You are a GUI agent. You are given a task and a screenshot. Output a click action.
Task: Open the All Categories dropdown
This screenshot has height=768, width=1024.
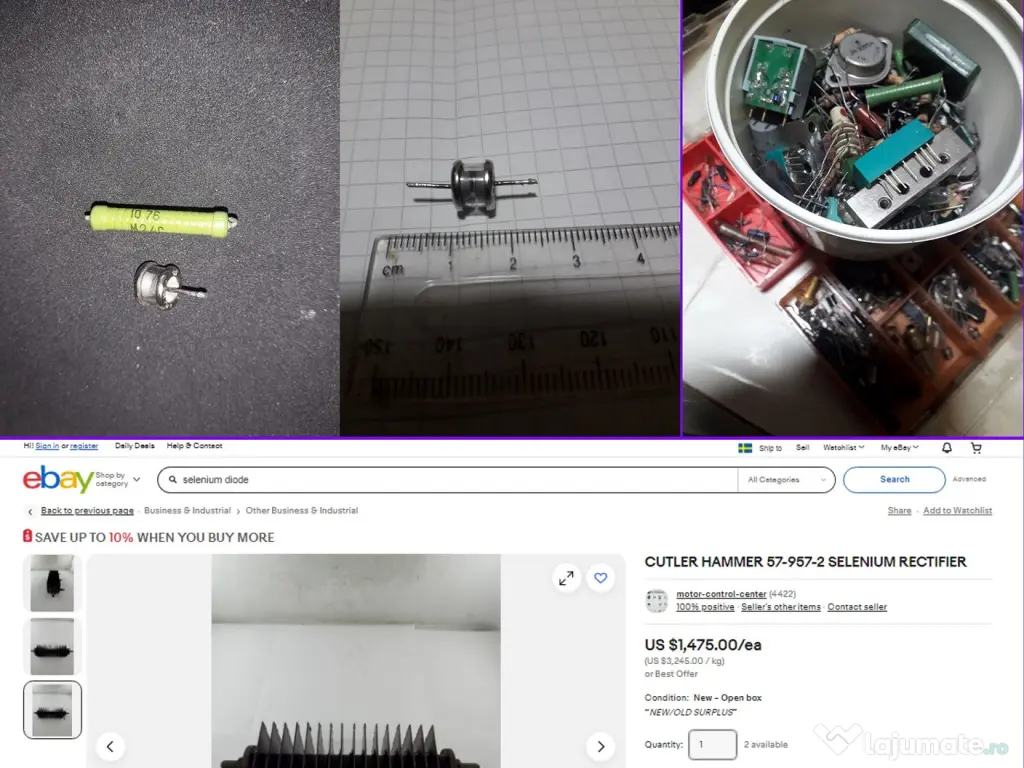click(x=786, y=480)
